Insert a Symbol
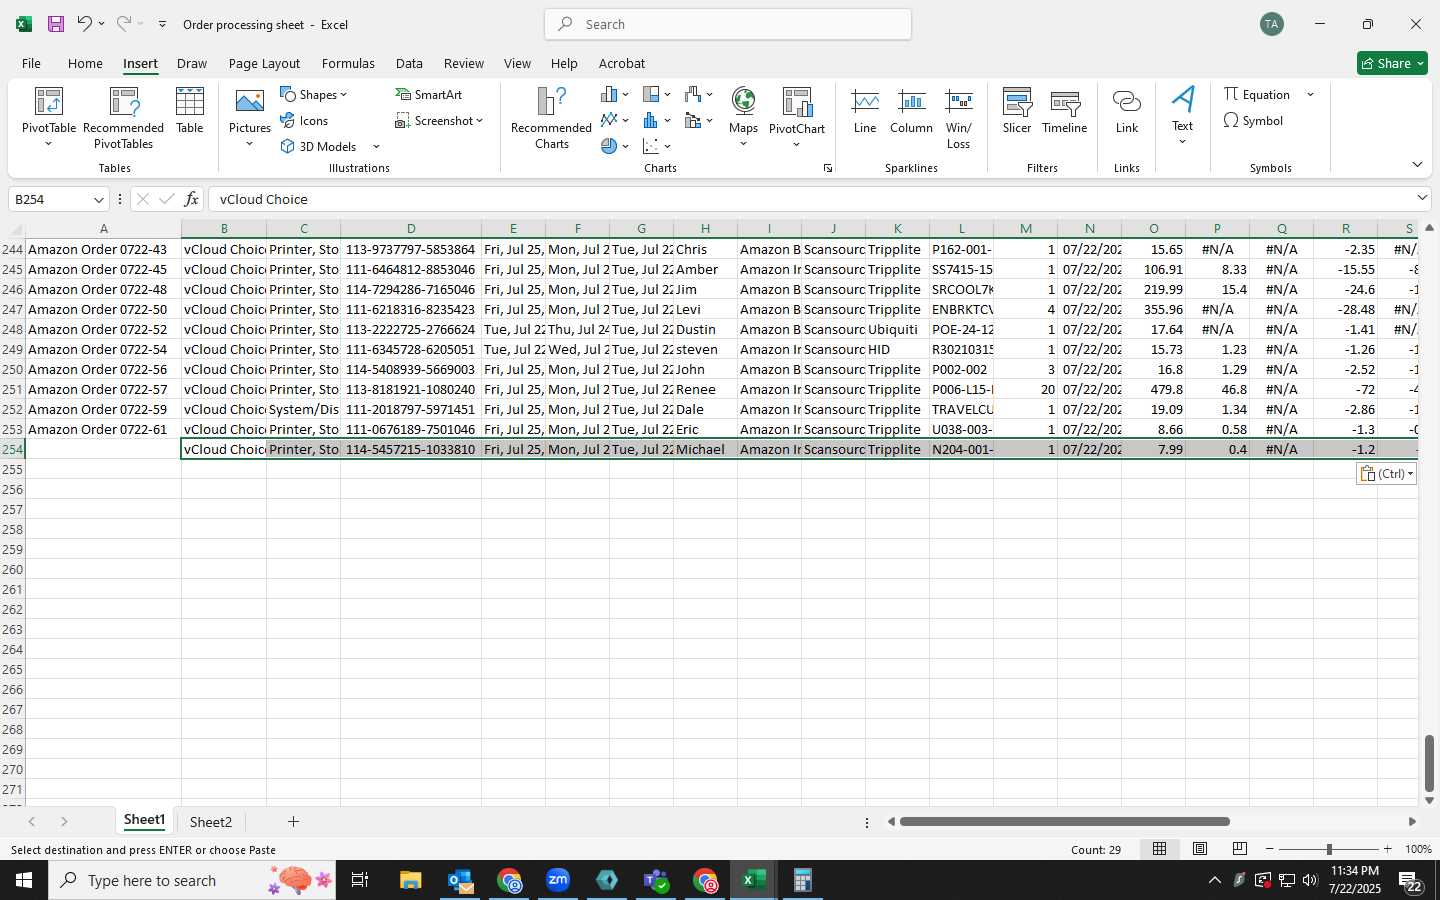This screenshot has height=900, width=1440. (x=1253, y=120)
